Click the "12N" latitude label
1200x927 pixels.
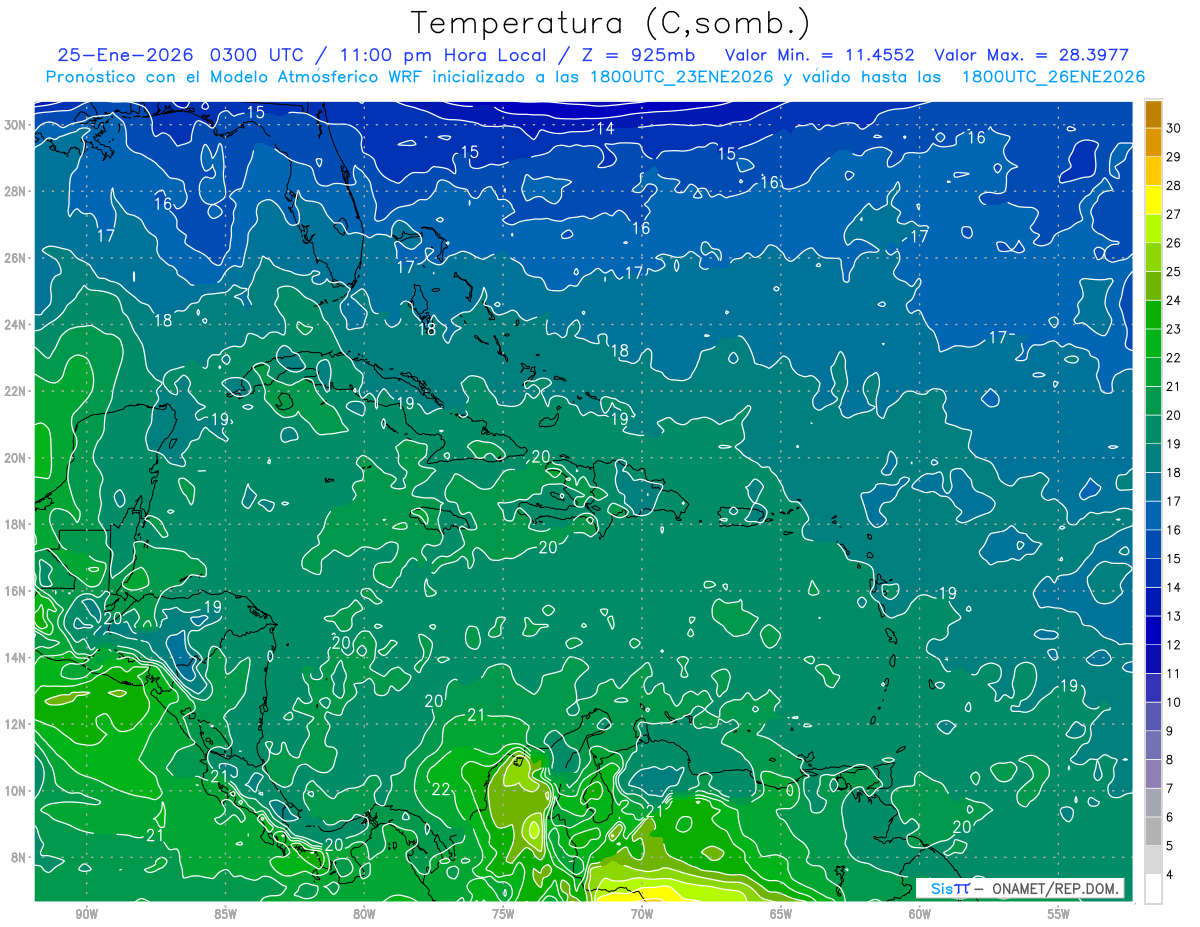[17, 724]
